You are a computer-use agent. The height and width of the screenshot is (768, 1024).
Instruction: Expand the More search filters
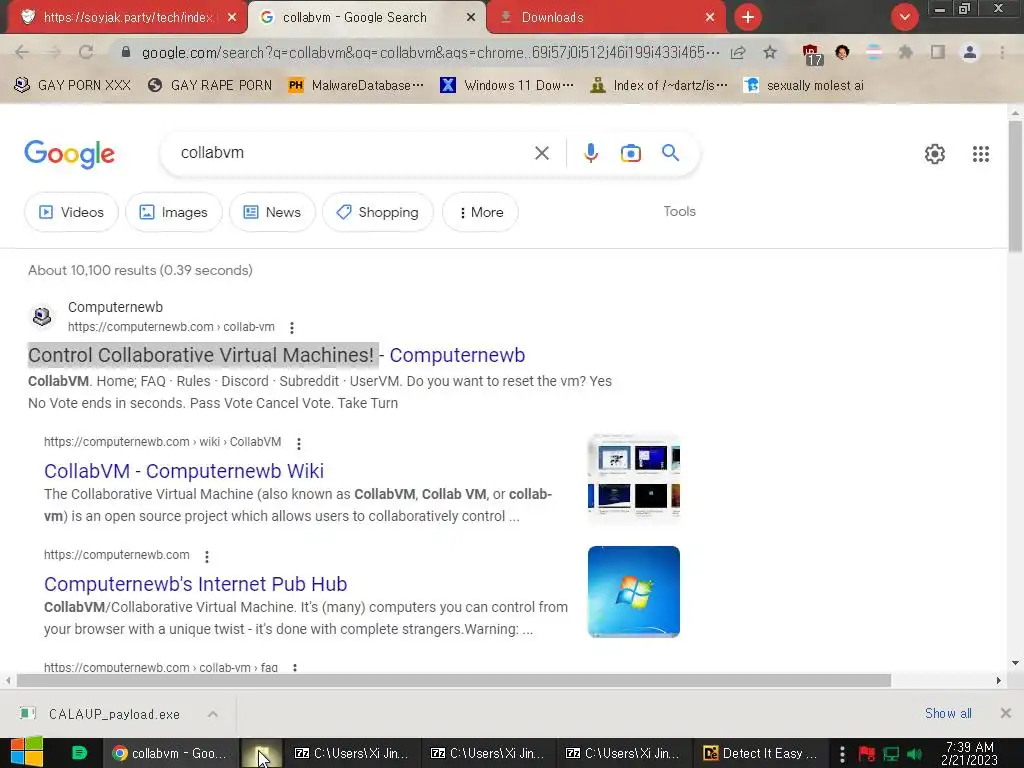tap(480, 212)
